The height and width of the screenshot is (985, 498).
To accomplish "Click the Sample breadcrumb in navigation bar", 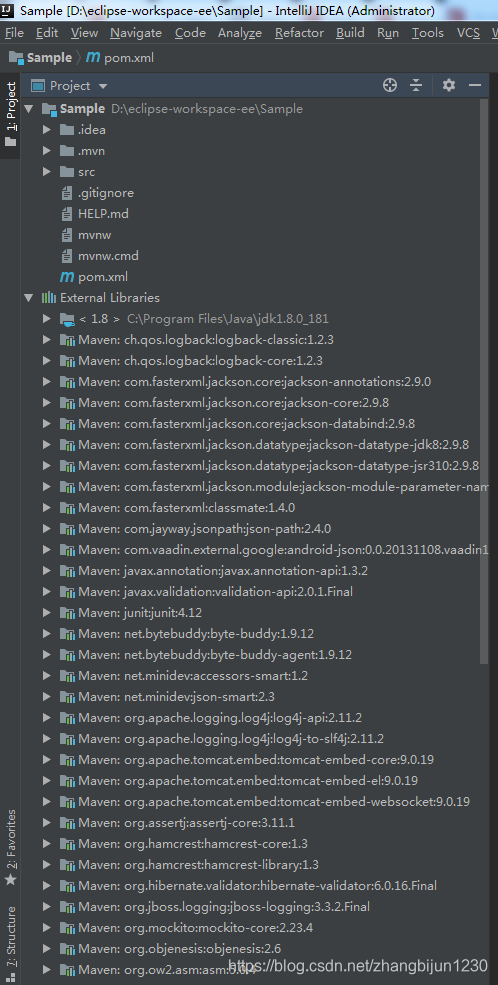I will pyautogui.click(x=49, y=58).
